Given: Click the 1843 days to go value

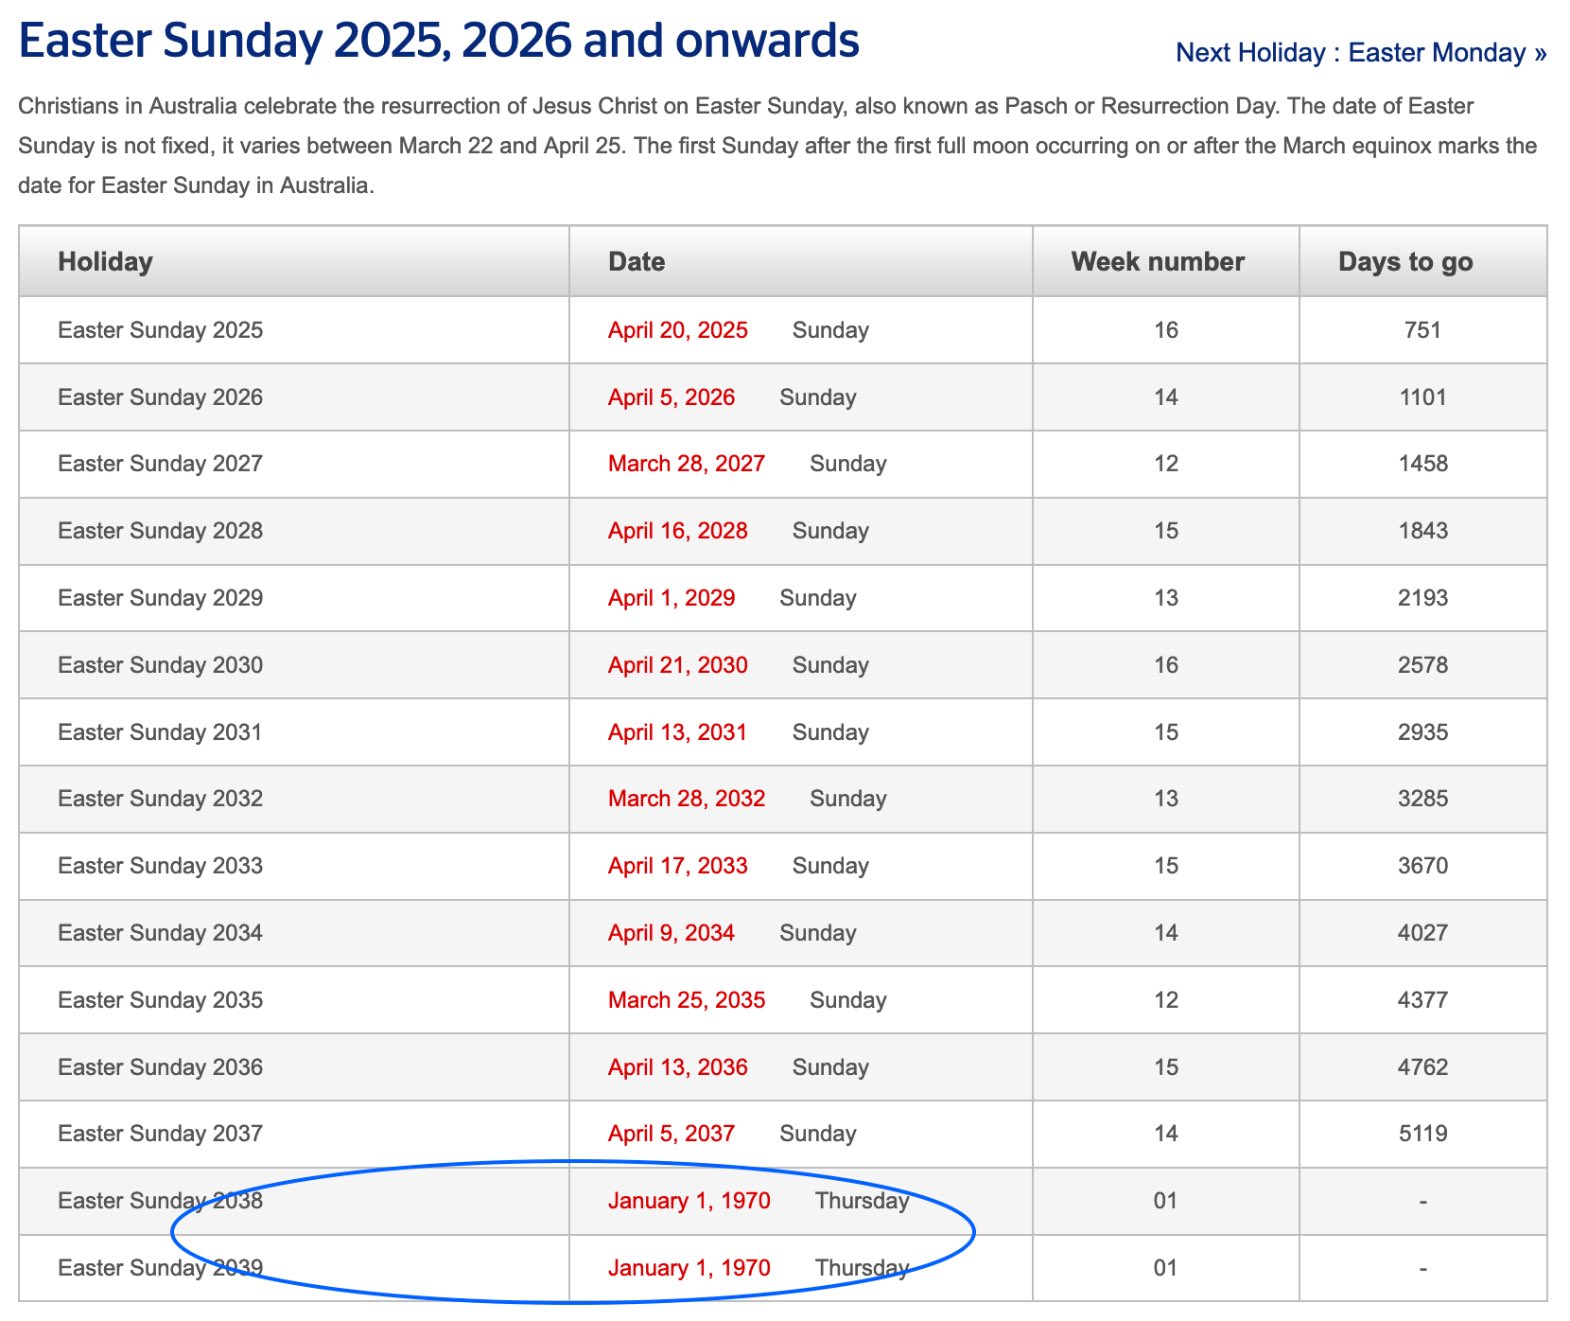Looking at the screenshot, I should point(1422,530).
